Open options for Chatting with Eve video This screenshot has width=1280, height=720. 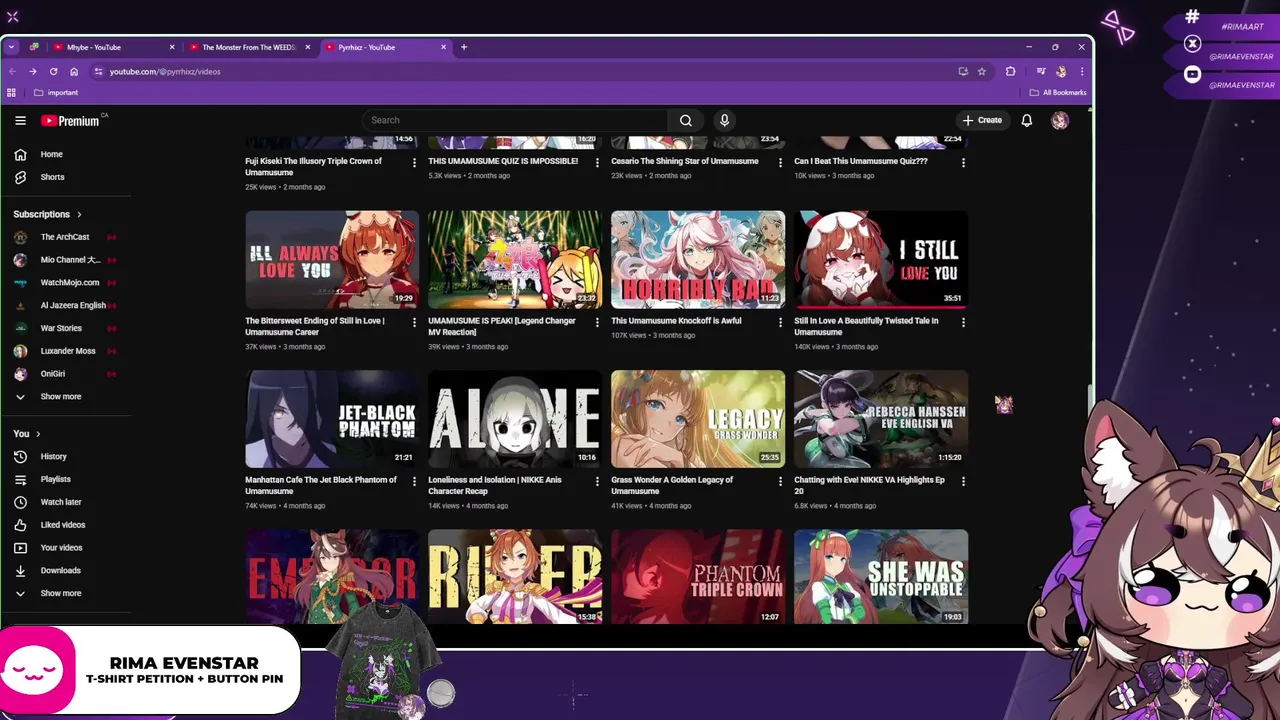coord(964,481)
